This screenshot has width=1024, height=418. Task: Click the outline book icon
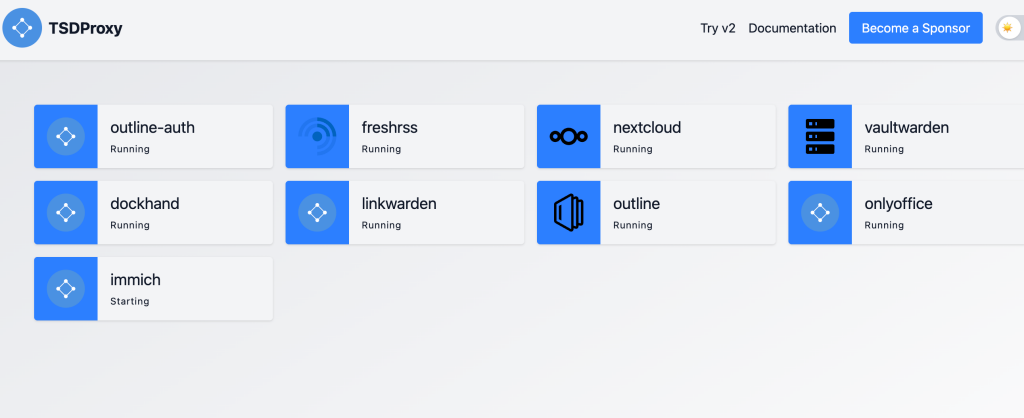point(568,212)
